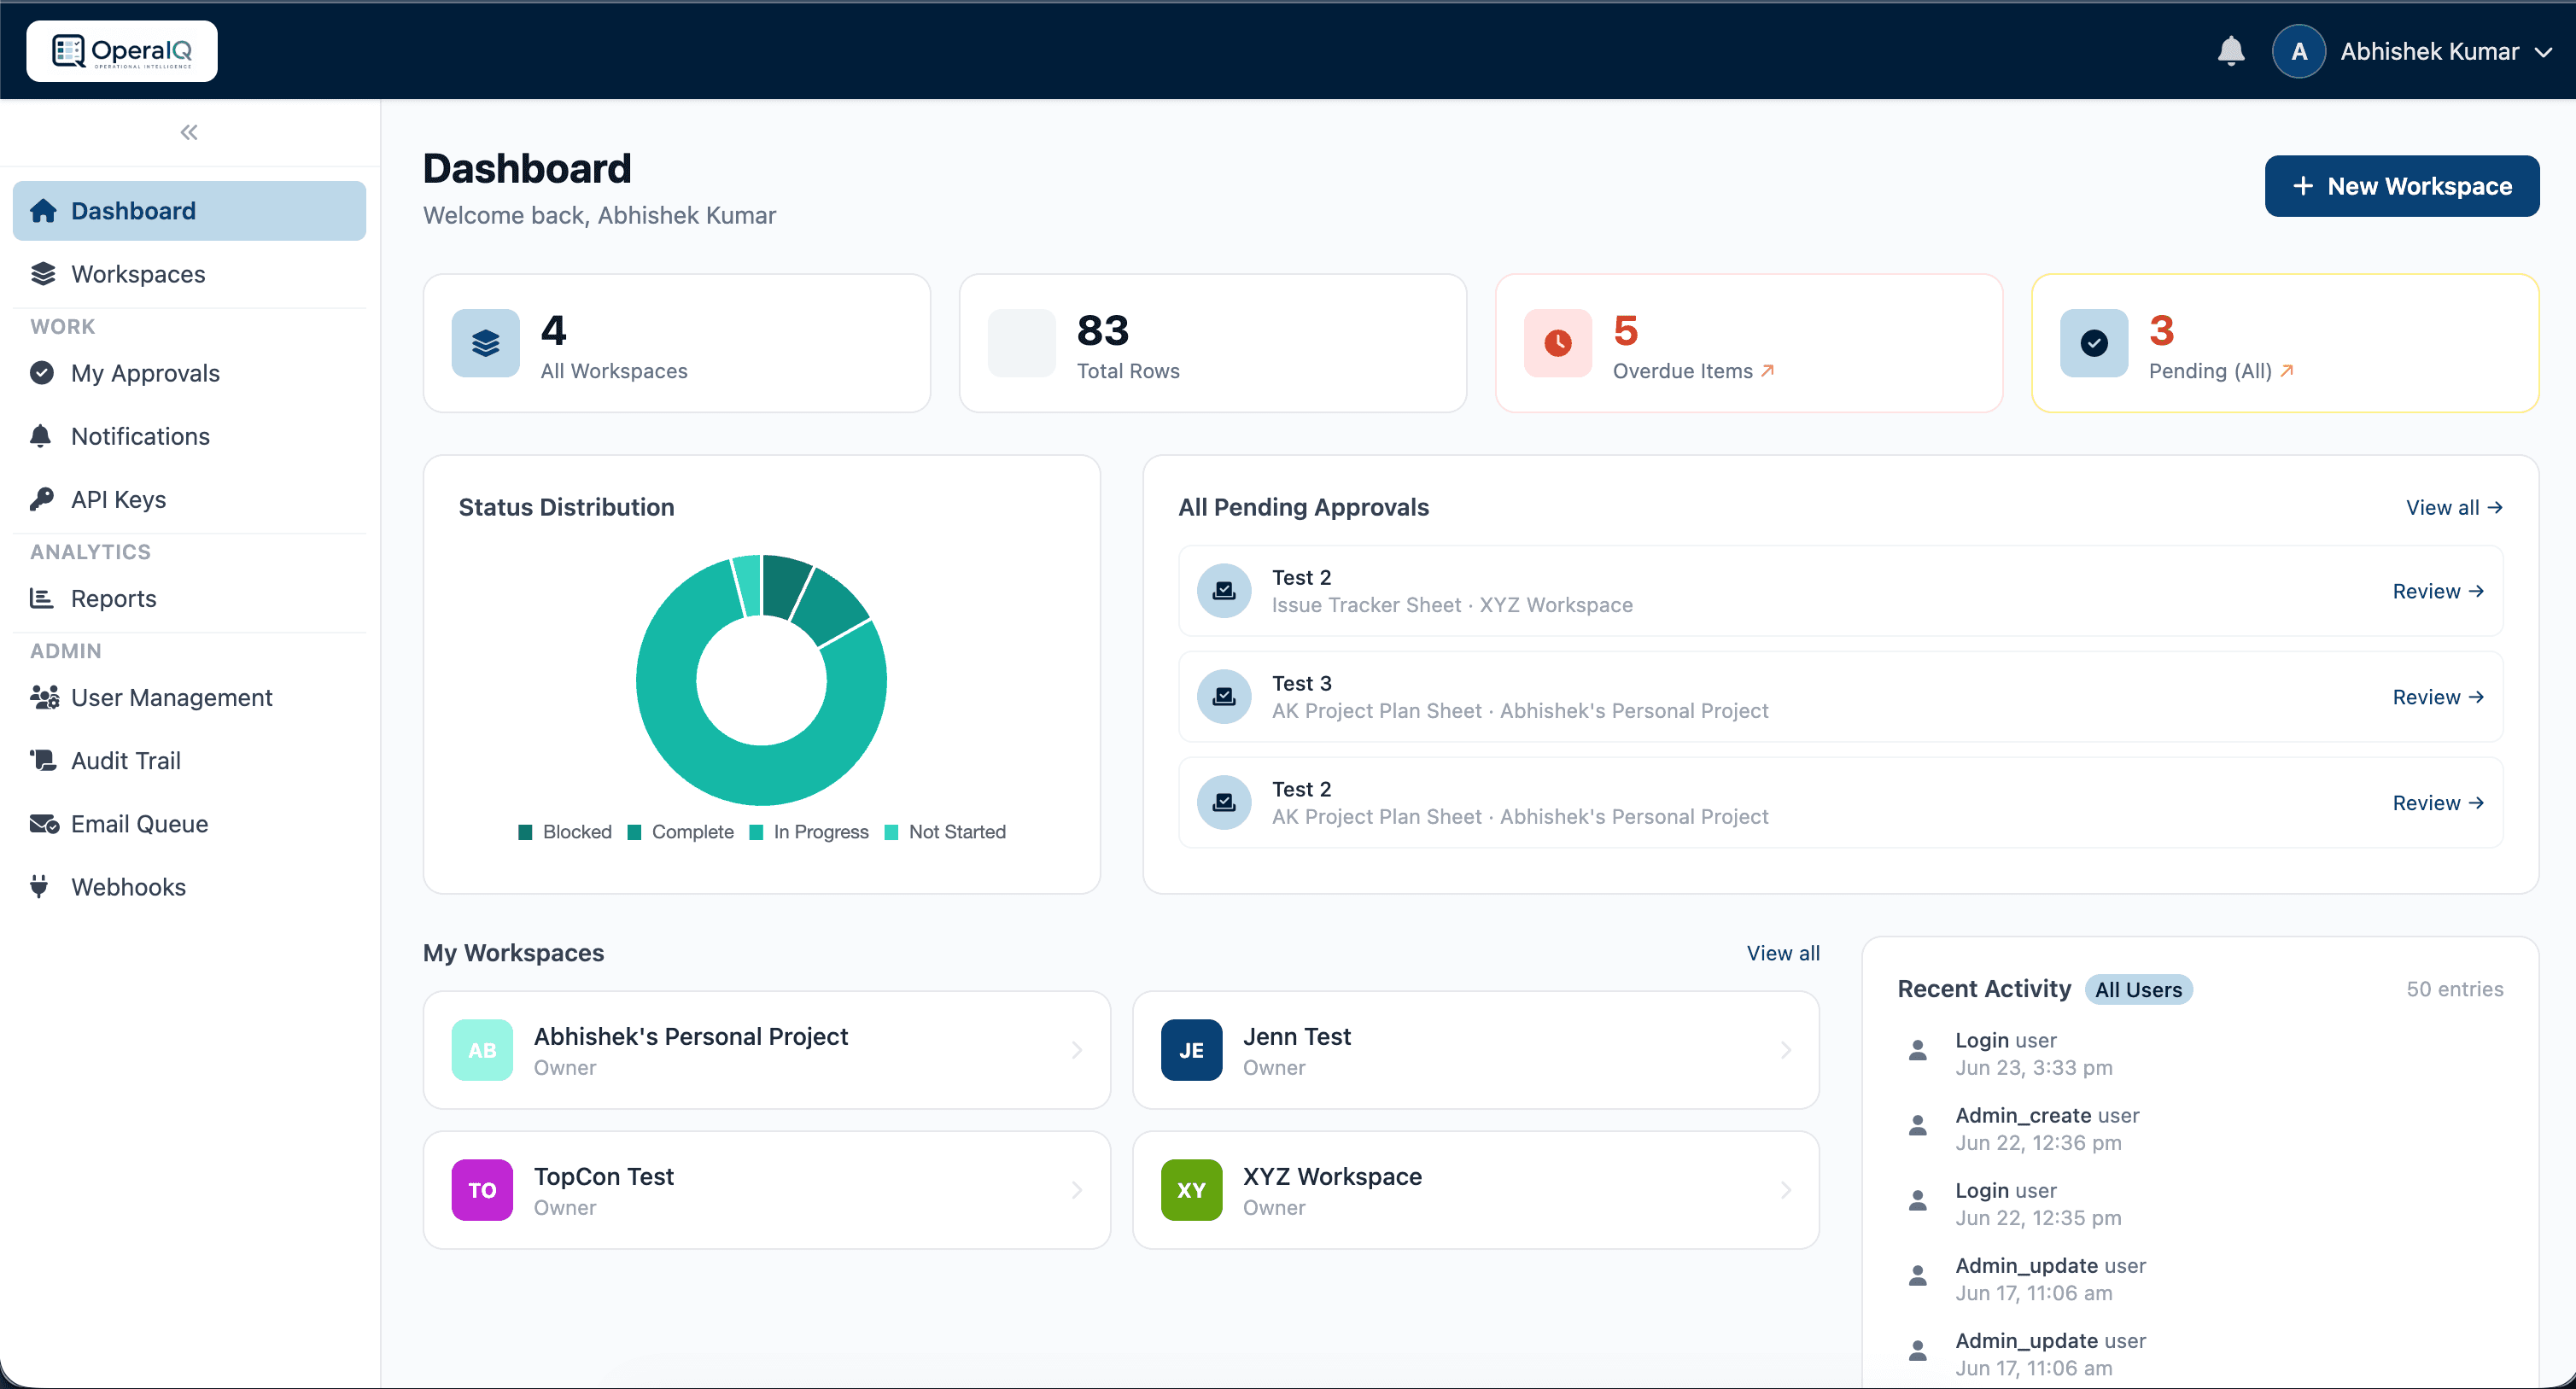Click the Reports chart icon
Viewport: 2576px width, 1389px height.
41,598
